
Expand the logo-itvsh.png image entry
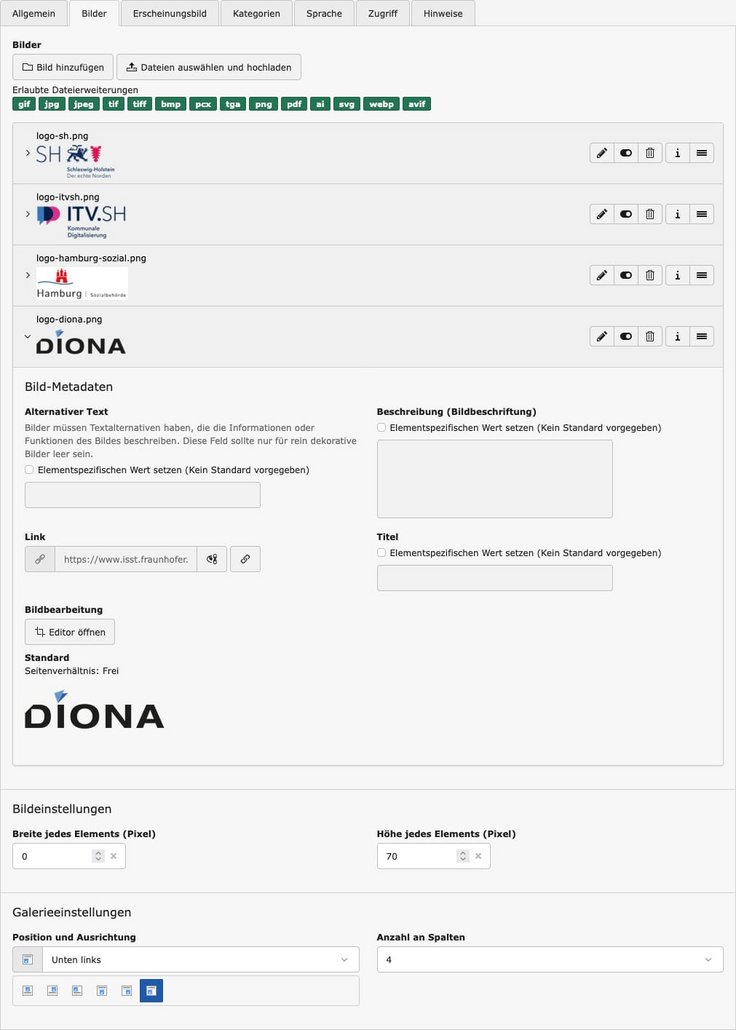(x=28, y=214)
